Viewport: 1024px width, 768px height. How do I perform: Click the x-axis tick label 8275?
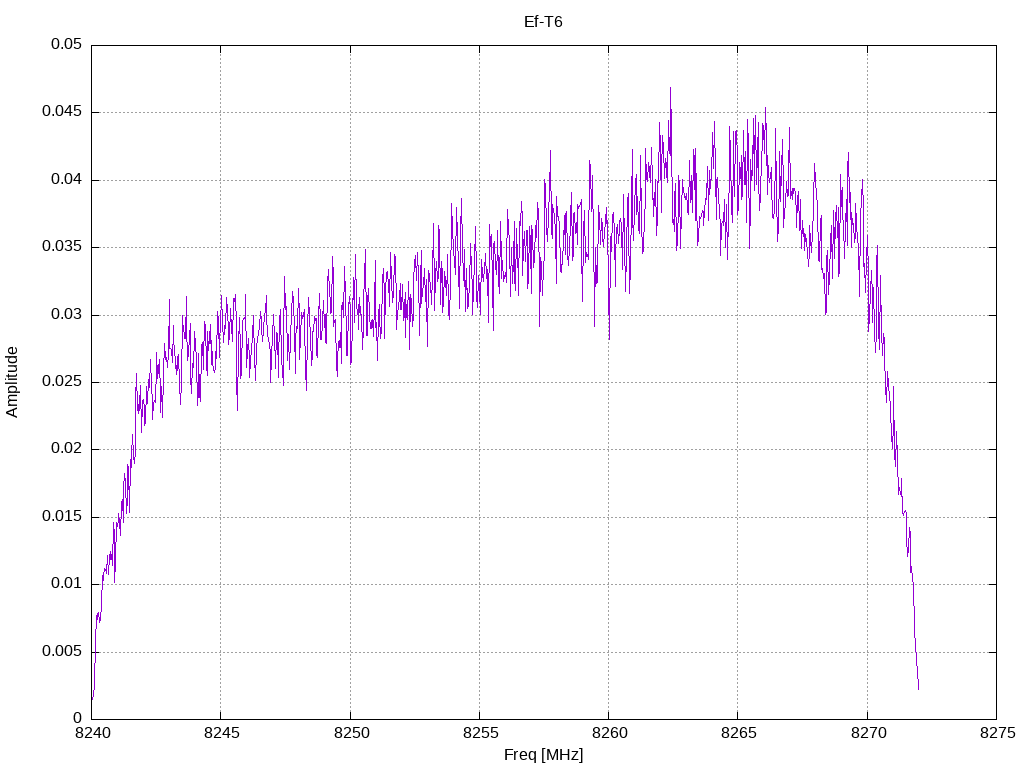tap(997, 733)
